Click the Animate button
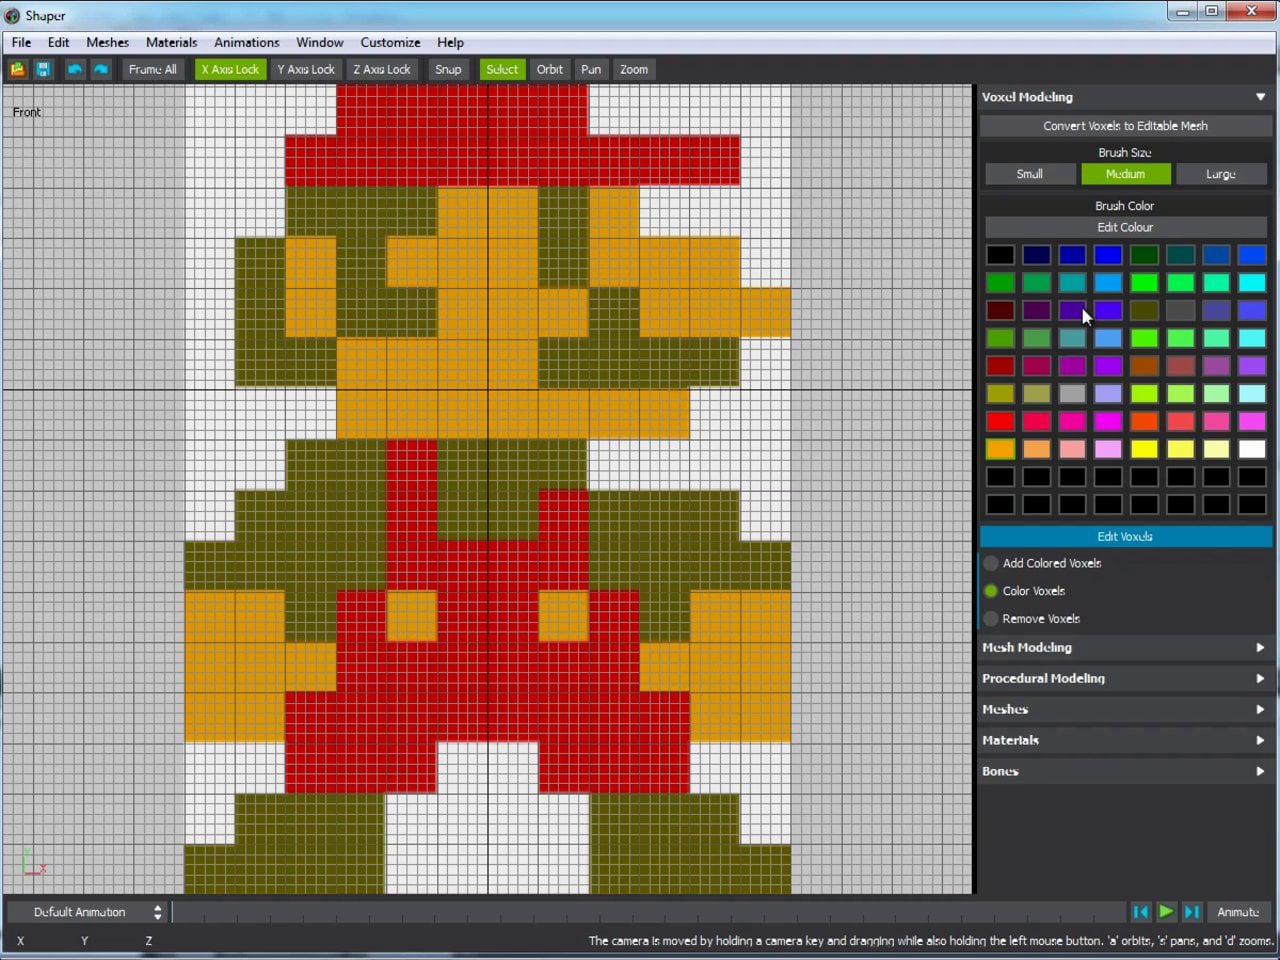 coord(1238,912)
